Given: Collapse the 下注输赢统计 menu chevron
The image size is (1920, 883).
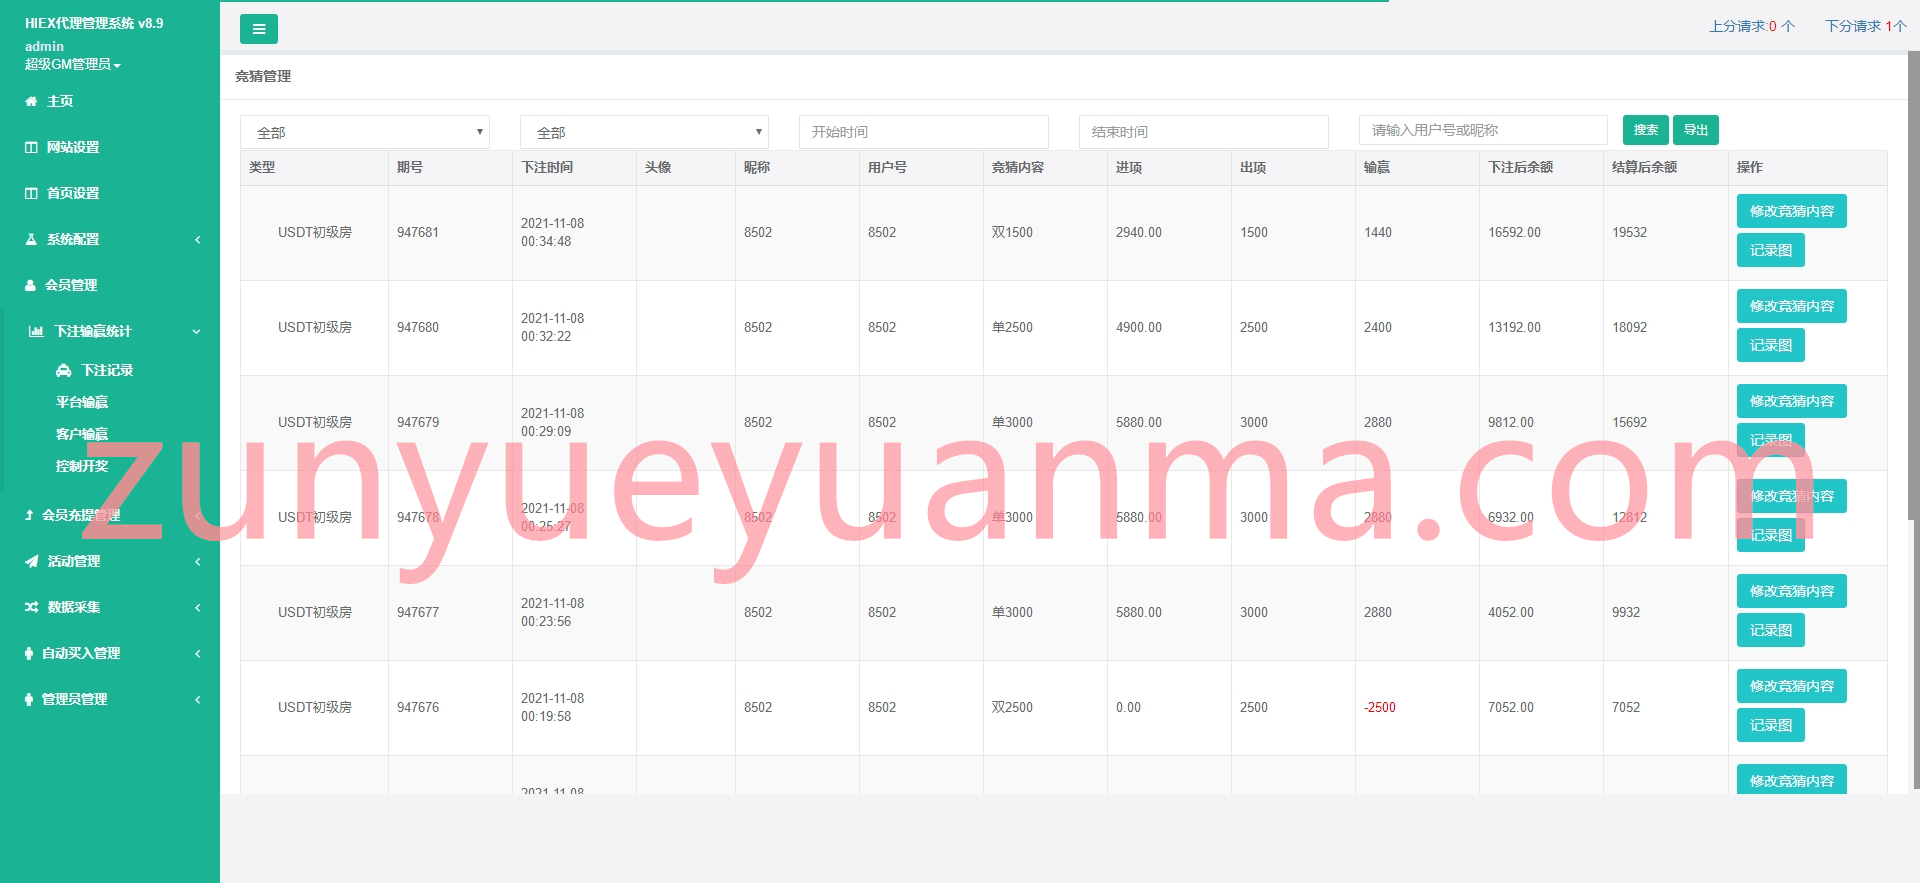Looking at the screenshot, I should point(197,331).
